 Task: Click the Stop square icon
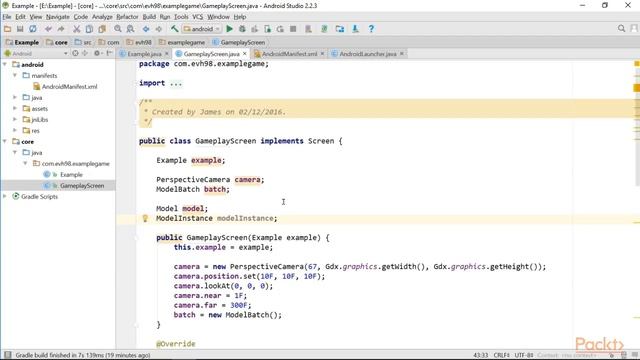(x=293, y=29)
